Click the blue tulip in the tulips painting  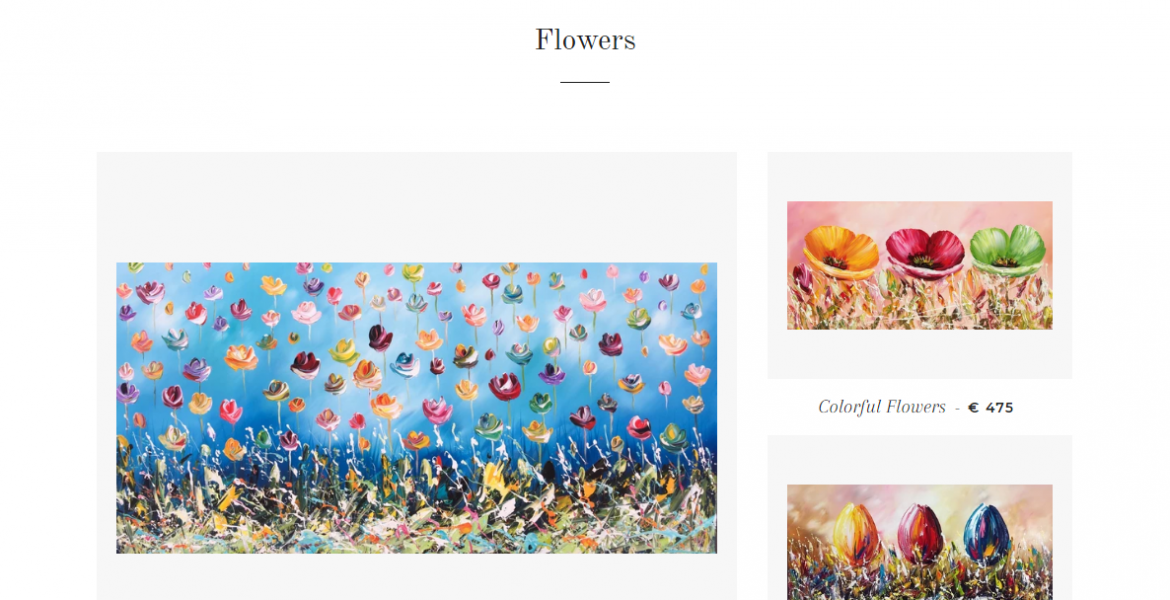tap(986, 533)
